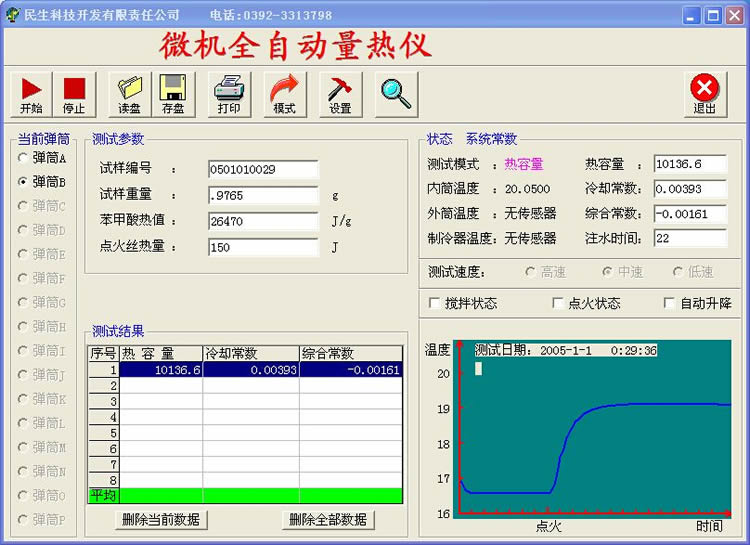Click row number 5 in results table

point(104,433)
